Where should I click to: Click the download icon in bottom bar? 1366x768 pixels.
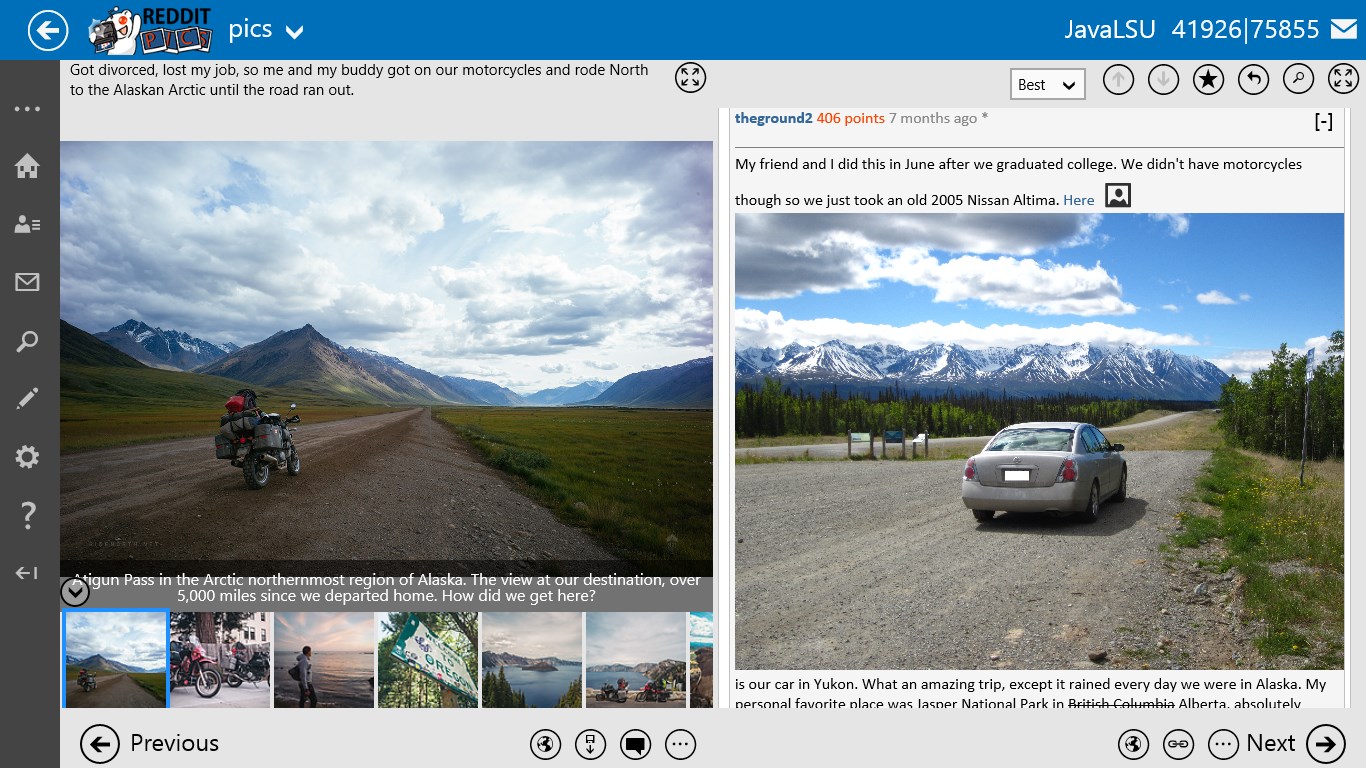590,744
